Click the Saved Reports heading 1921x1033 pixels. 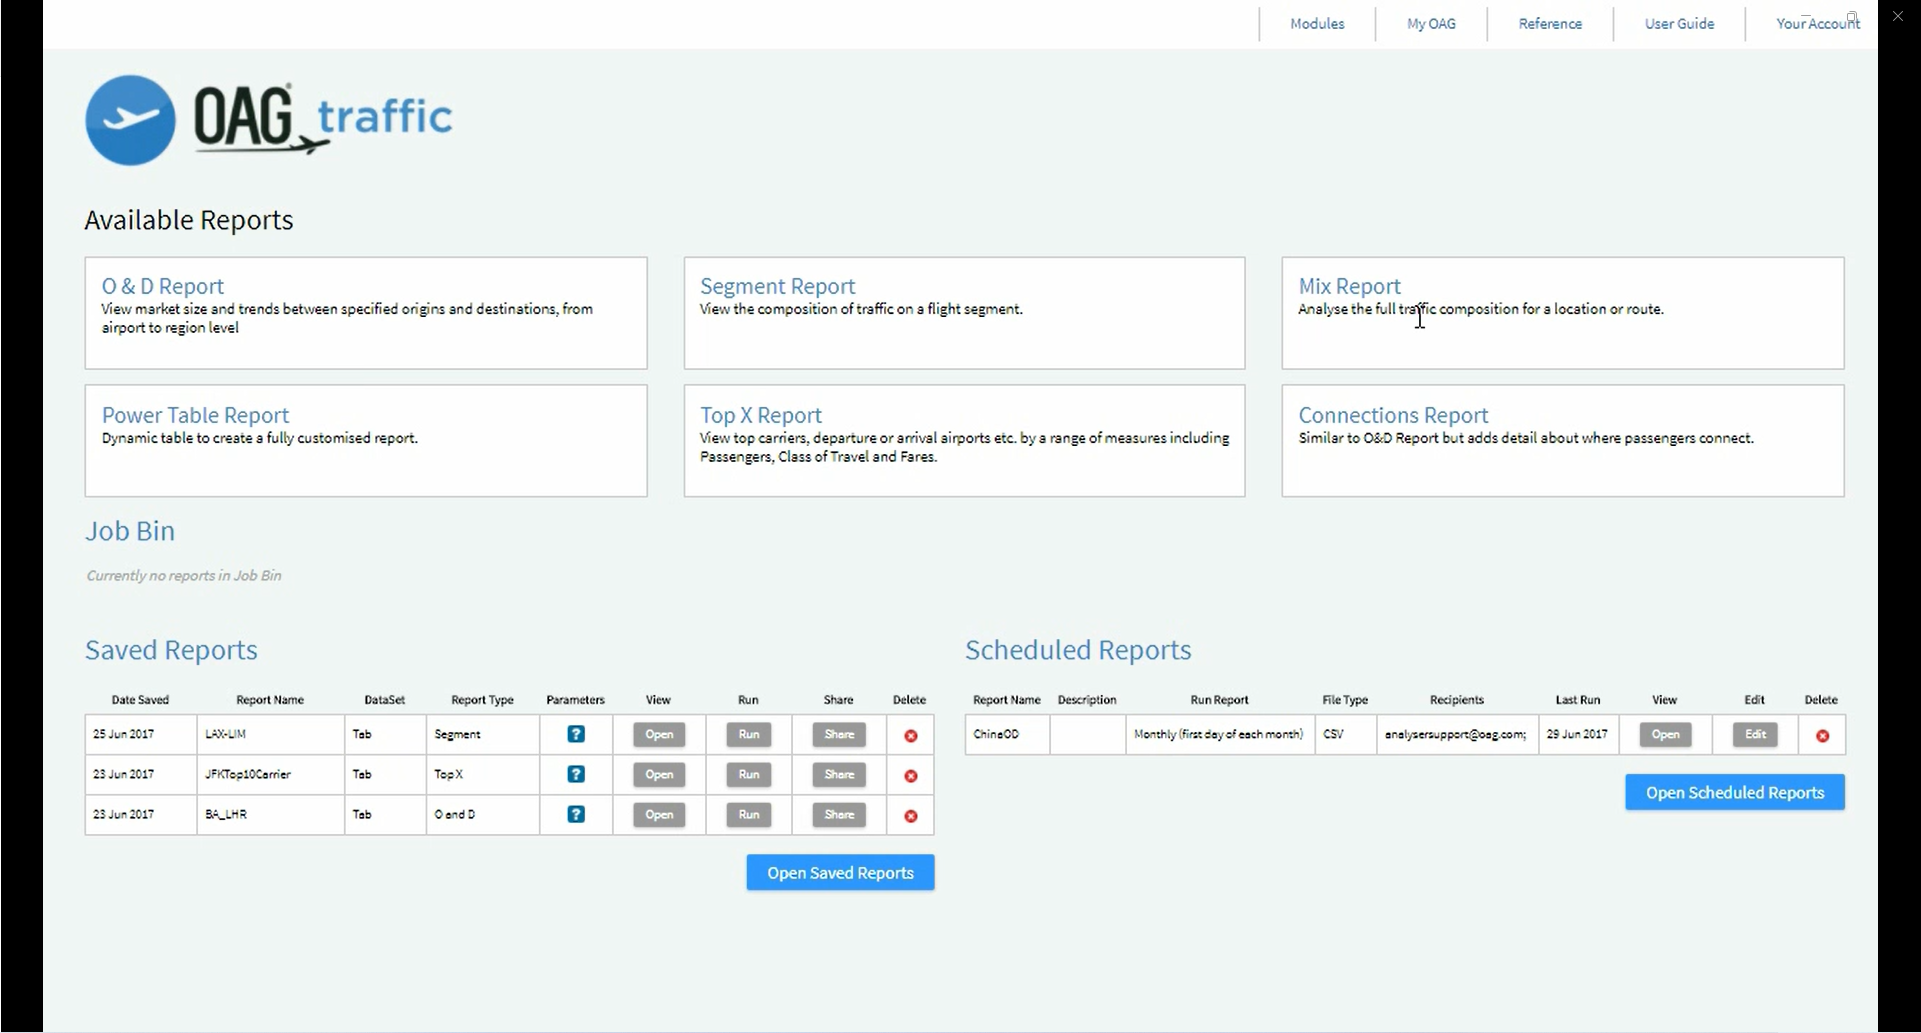click(171, 650)
